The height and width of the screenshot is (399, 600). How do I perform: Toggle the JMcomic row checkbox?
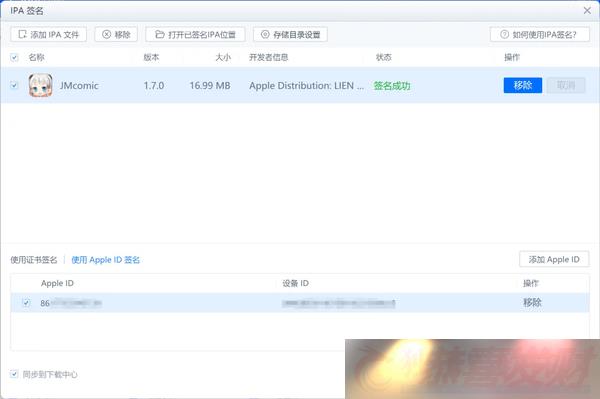(14, 85)
